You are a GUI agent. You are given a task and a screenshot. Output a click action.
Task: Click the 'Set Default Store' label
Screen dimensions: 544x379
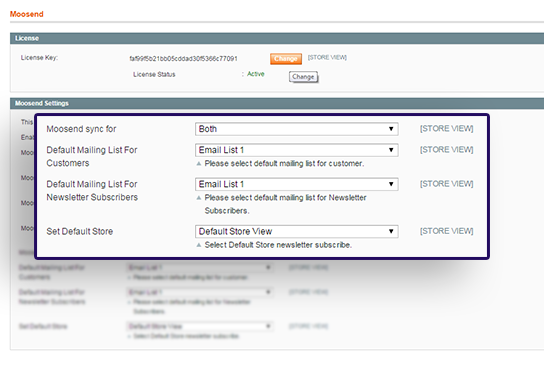pos(79,231)
